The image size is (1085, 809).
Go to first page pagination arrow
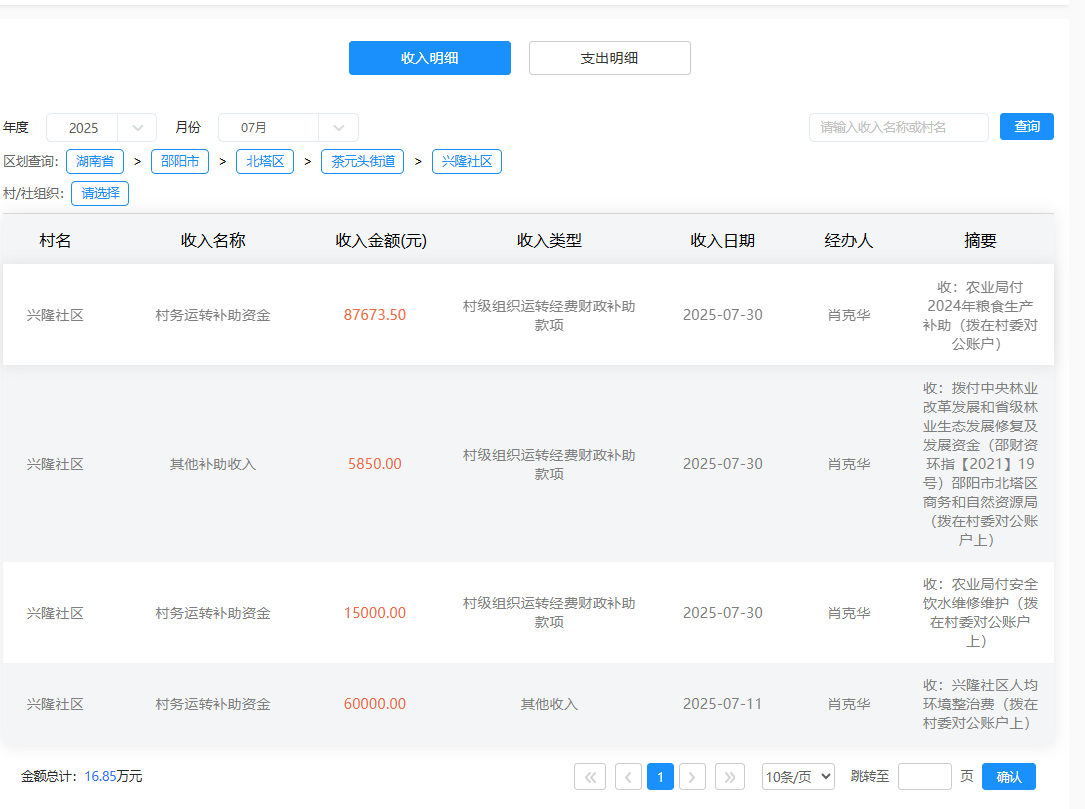click(x=590, y=776)
